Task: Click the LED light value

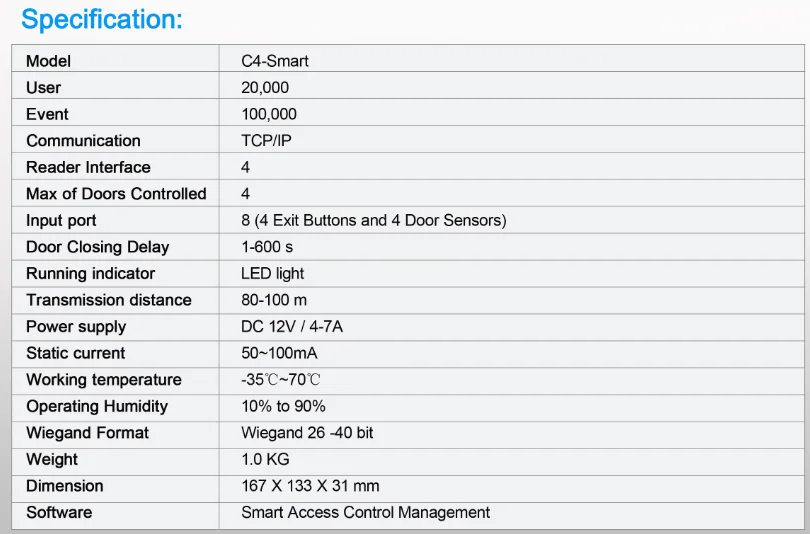Action: [273, 273]
